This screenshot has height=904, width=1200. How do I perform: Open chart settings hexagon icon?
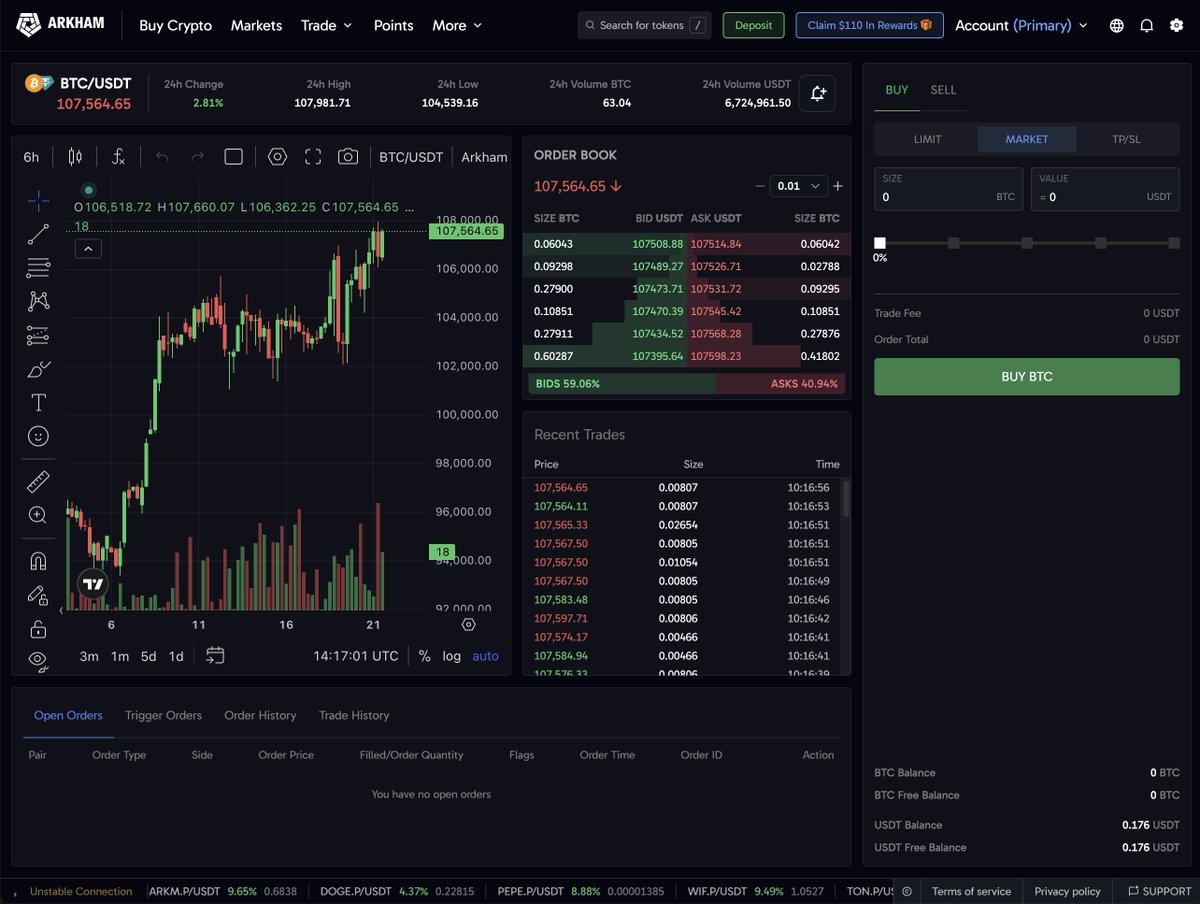click(x=278, y=157)
